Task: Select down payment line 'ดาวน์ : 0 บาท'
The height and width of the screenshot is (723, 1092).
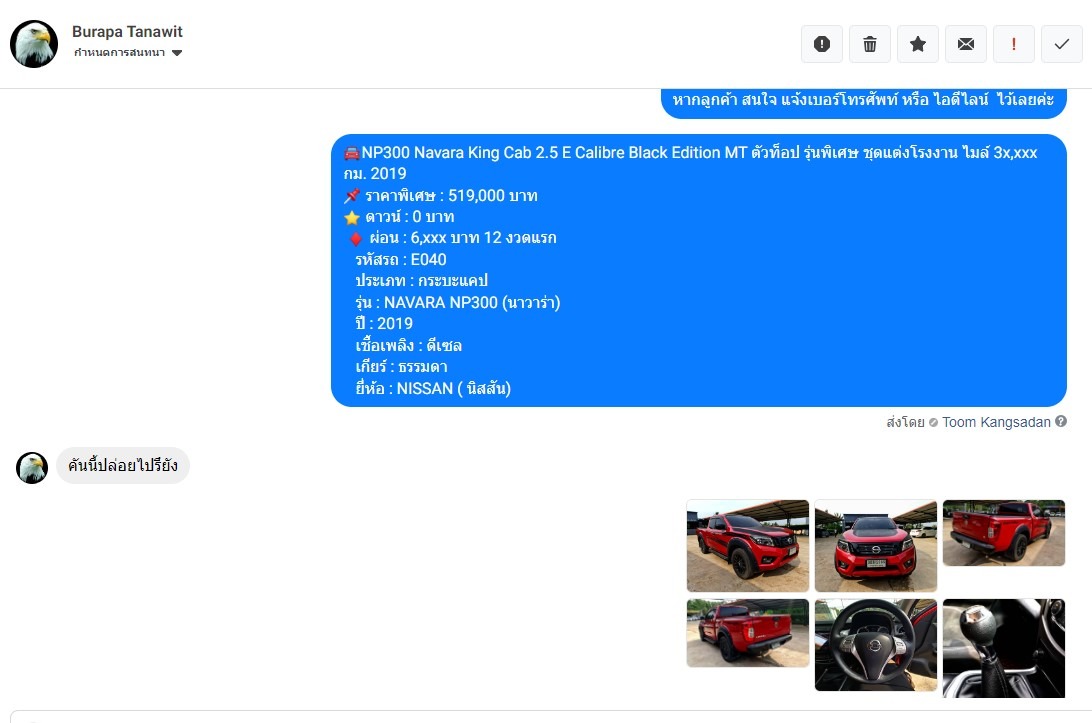Action: (399, 217)
